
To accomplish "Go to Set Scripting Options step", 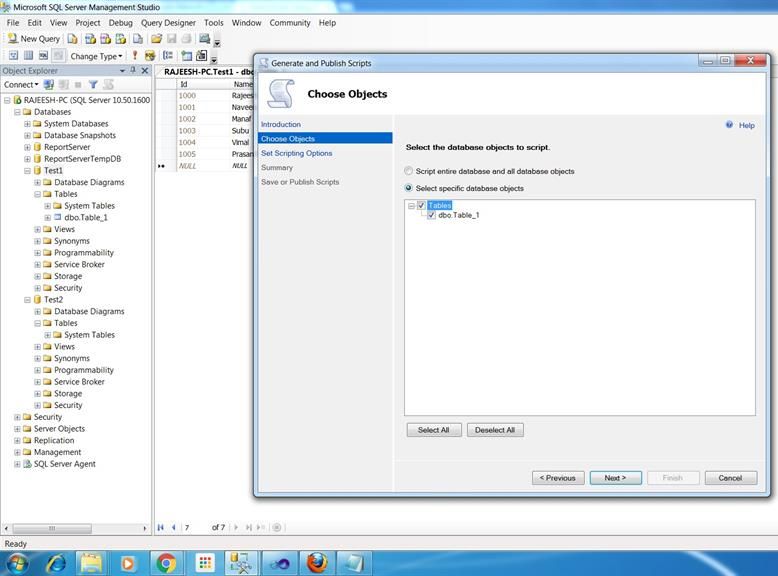I will [x=297, y=153].
